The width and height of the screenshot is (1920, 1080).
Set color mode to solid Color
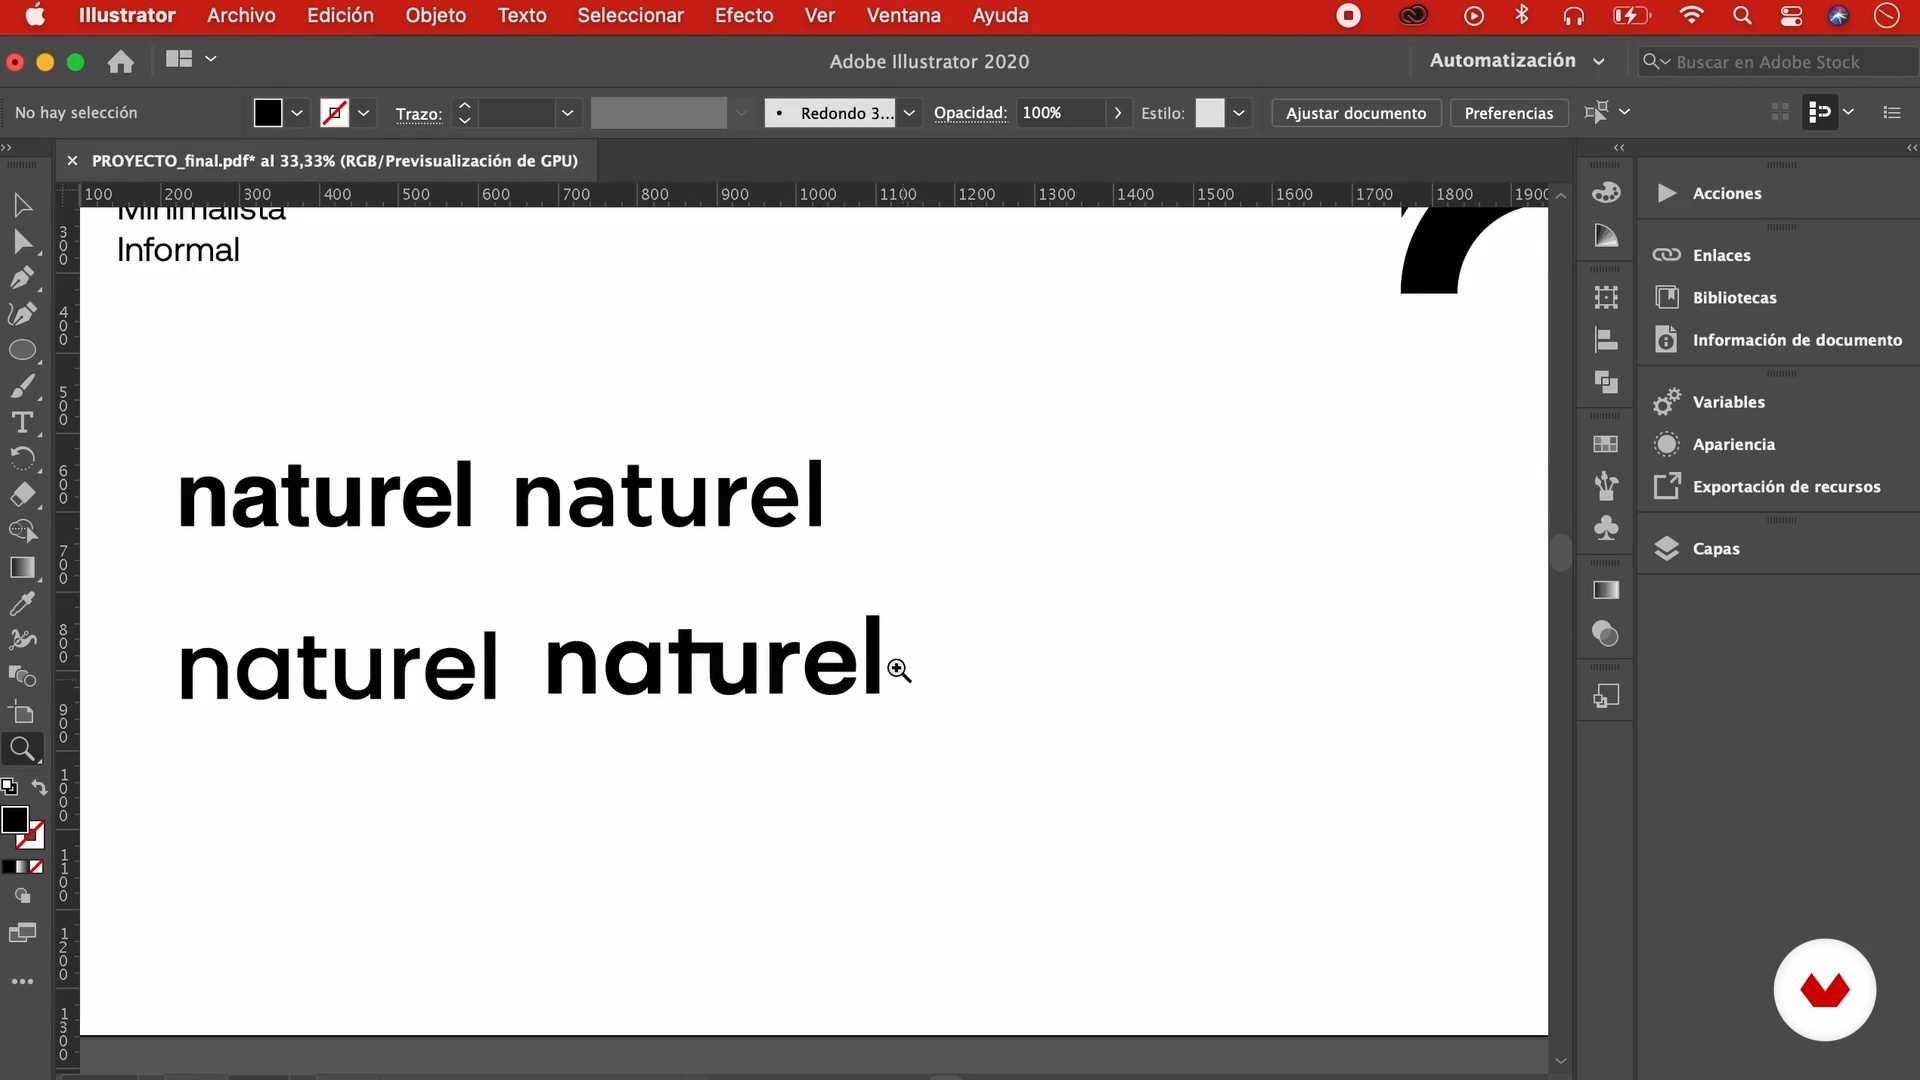8,867
